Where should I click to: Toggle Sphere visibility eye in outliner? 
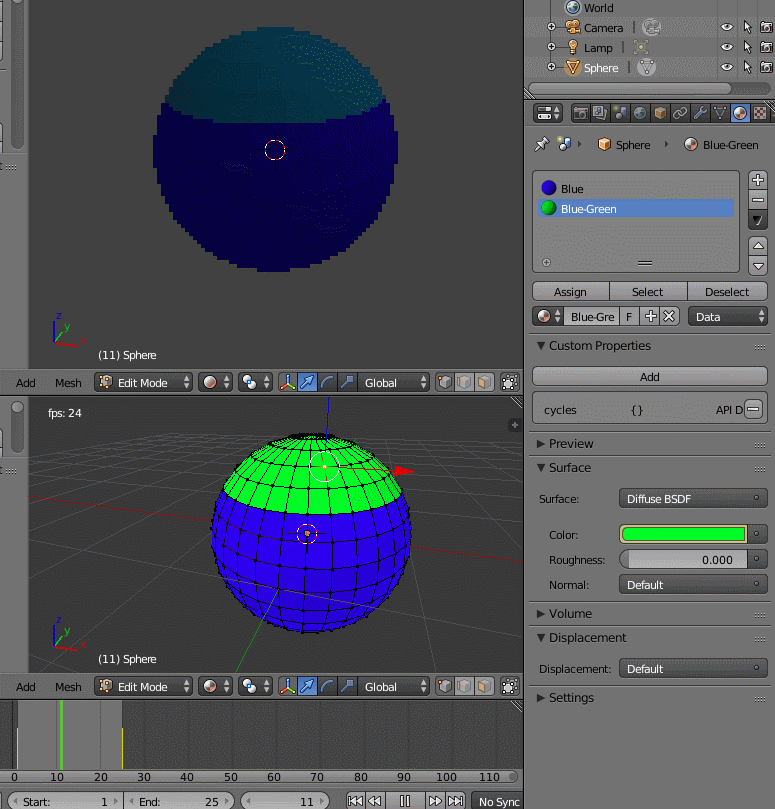(x=727, y=68)
